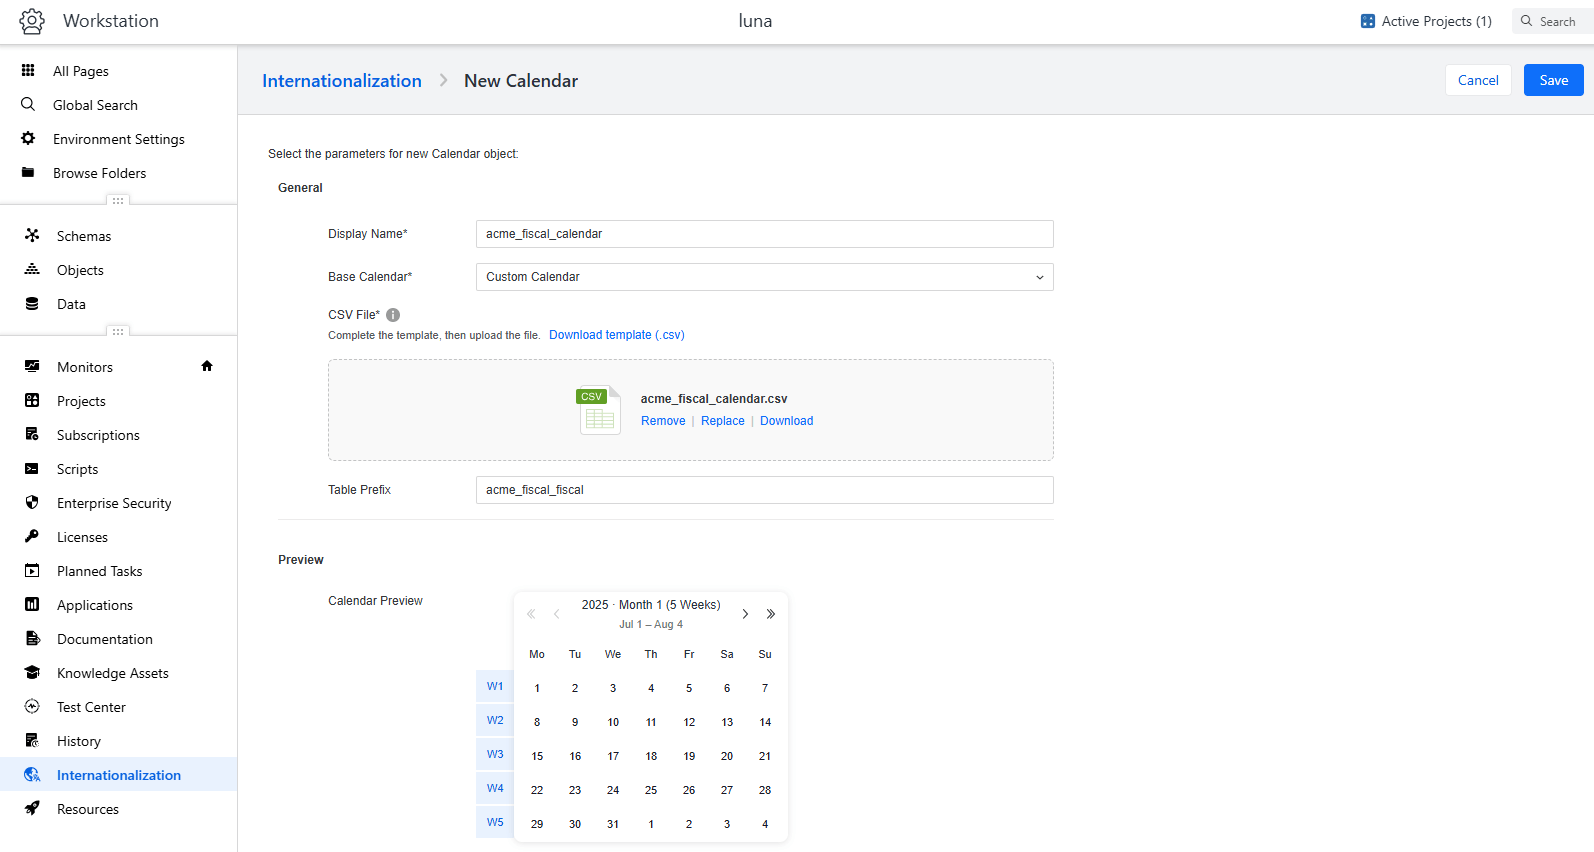This screenshot has height=852, width=1594.
Task: Click the top sidebar collapse handle
Action: point(118,201)
